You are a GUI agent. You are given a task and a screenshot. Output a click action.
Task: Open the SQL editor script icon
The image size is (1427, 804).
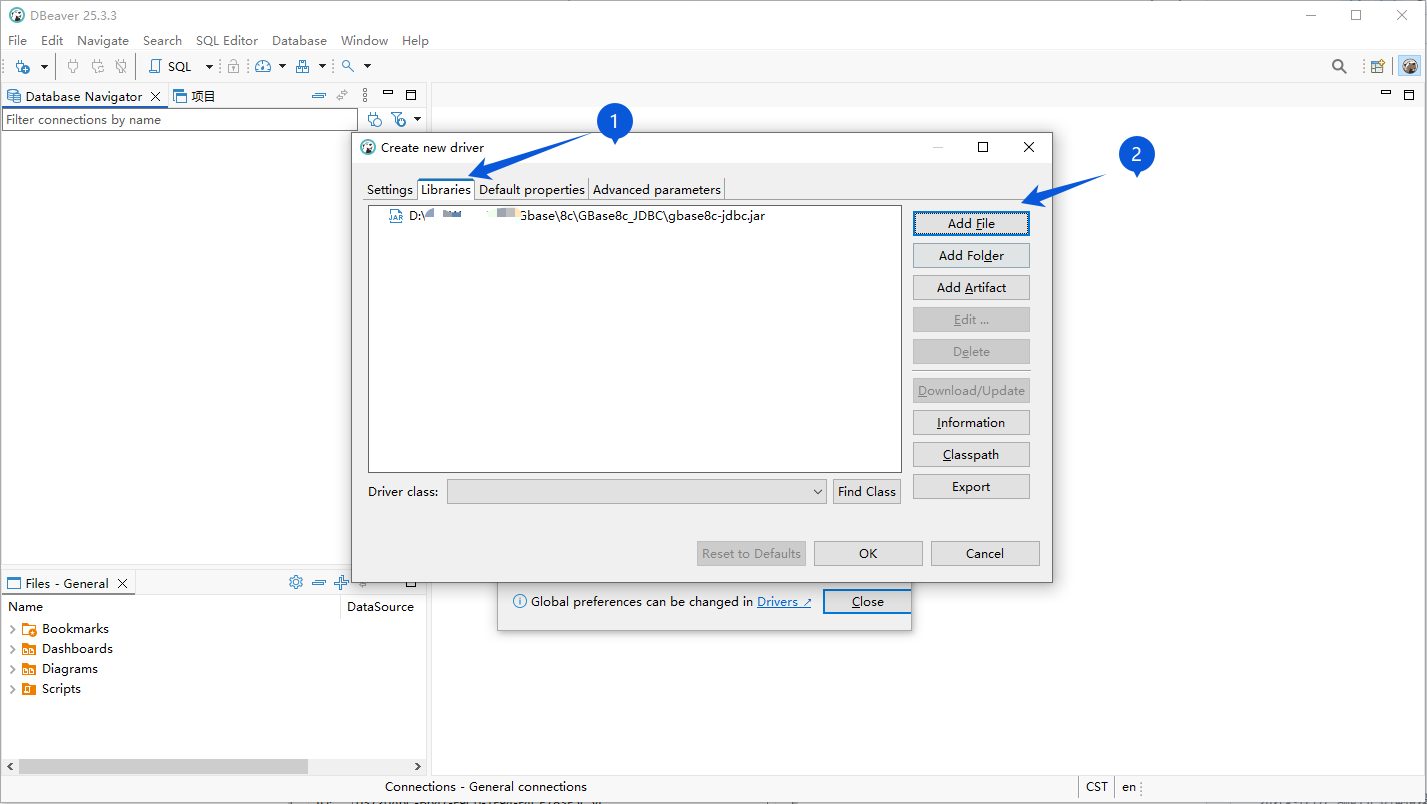(x=155, y=66)
